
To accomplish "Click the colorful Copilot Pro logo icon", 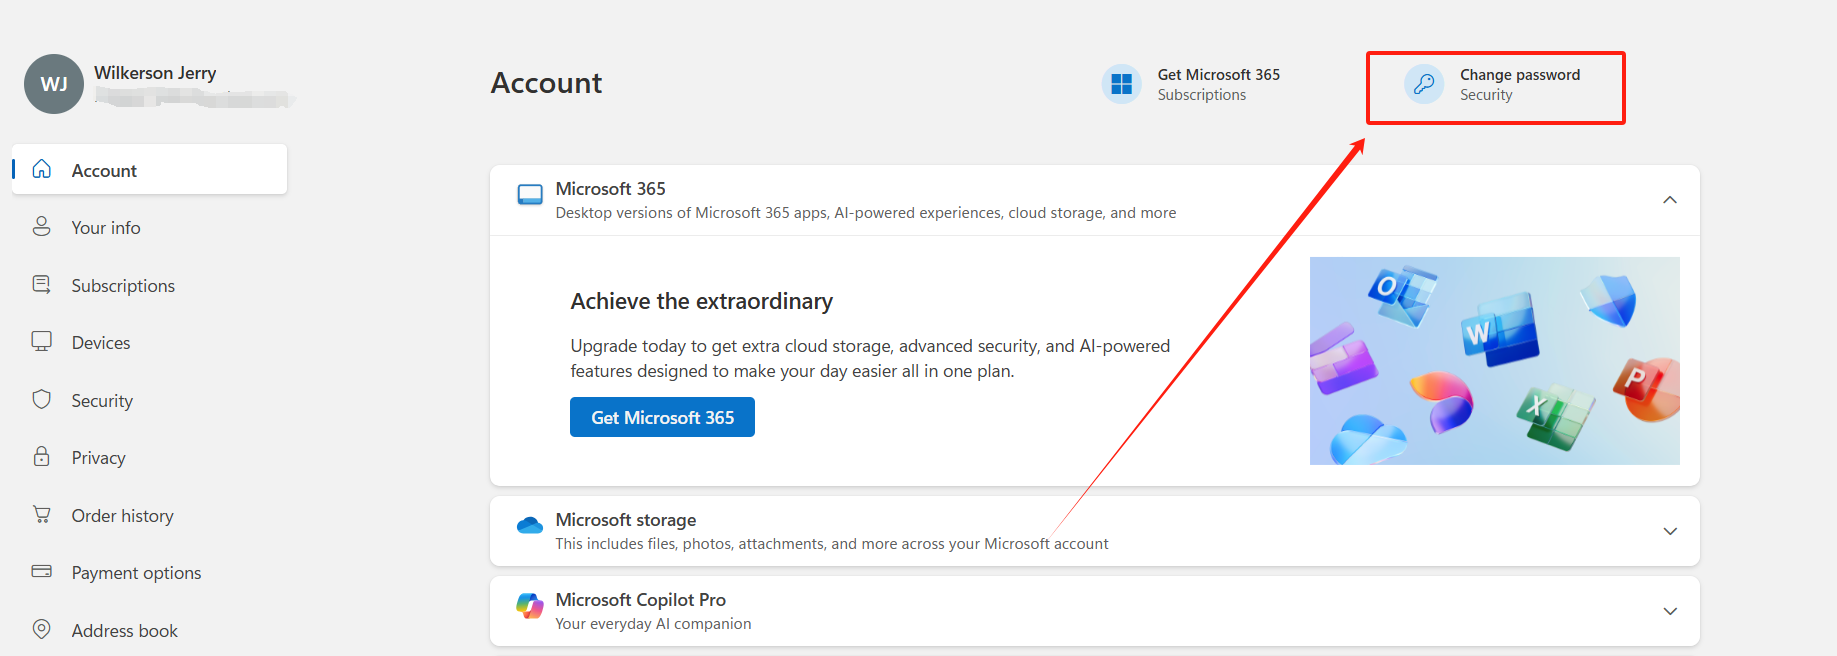I will pyautogui.click(x=530, y=605).
